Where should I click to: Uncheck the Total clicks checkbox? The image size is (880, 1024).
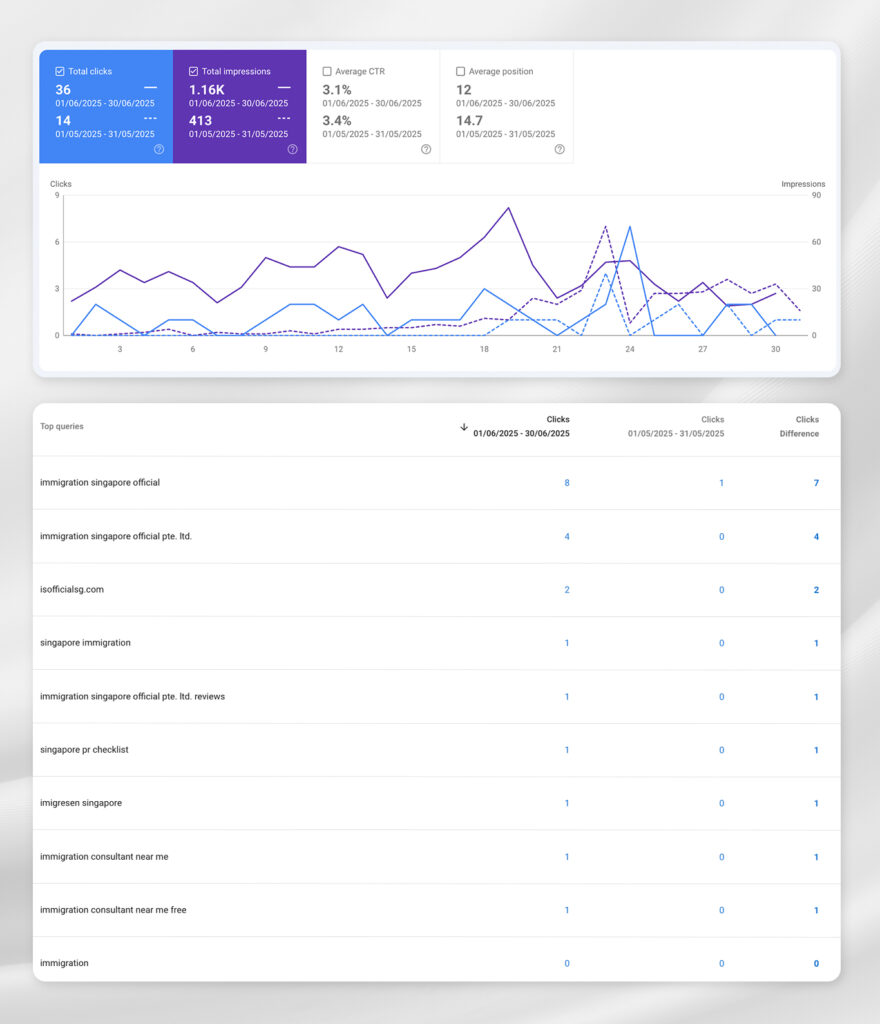coord(60,72)
